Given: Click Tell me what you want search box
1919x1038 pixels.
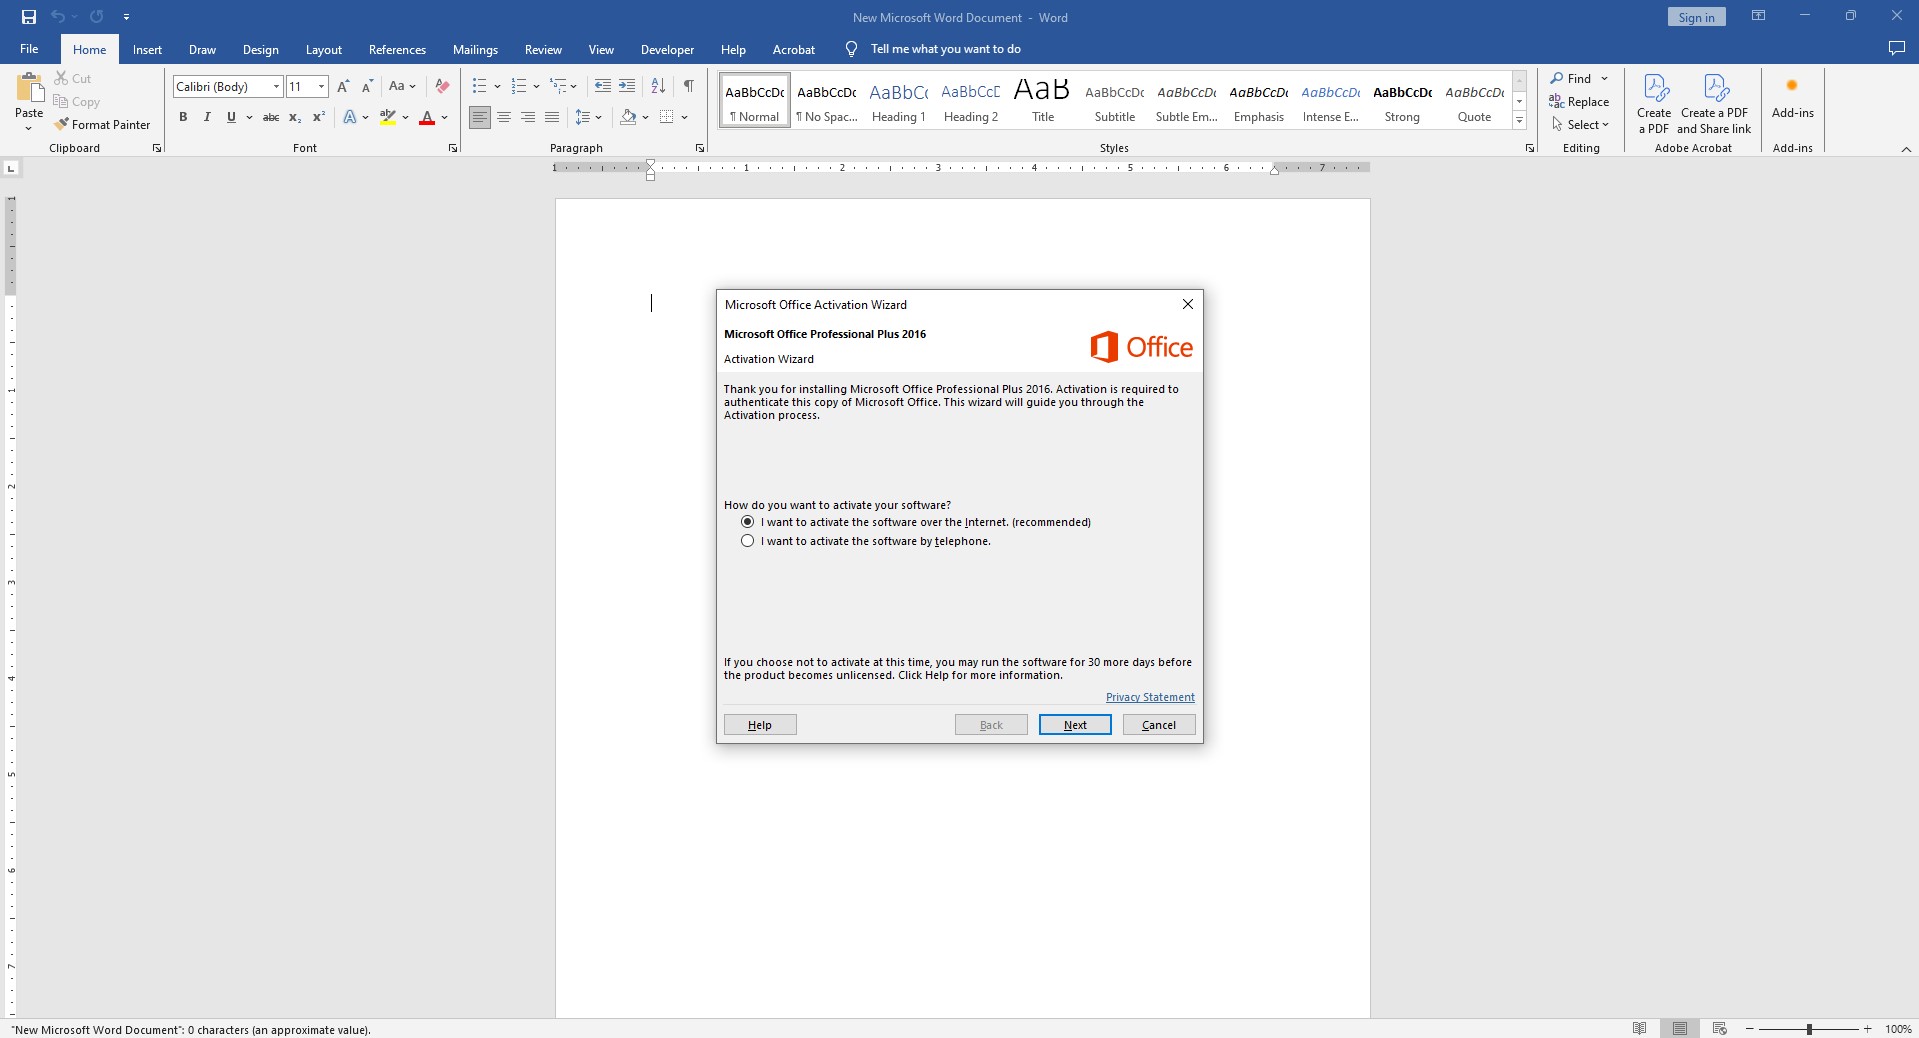Looking at the screenshot, I should click(x=945, y=49).
